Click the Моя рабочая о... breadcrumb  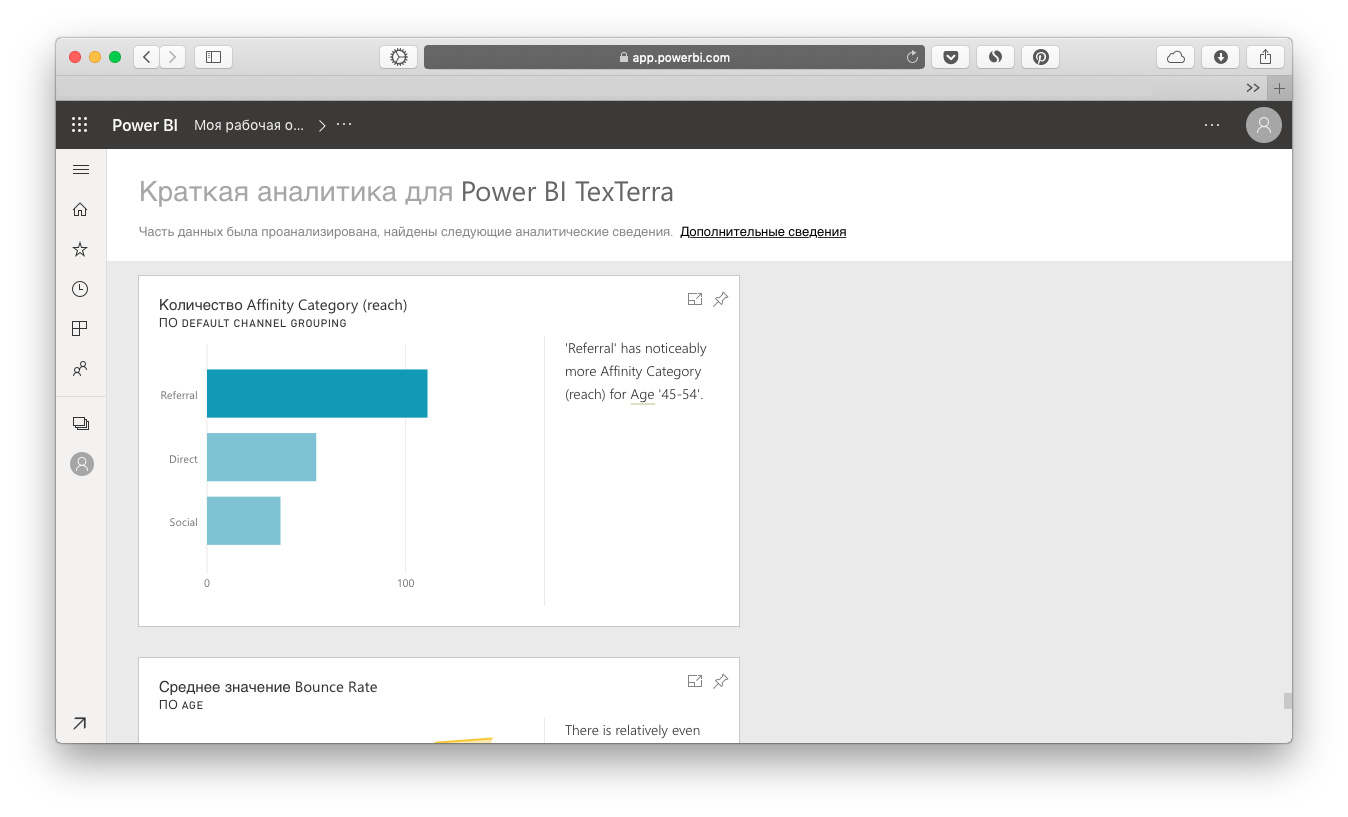coord(249,125)
